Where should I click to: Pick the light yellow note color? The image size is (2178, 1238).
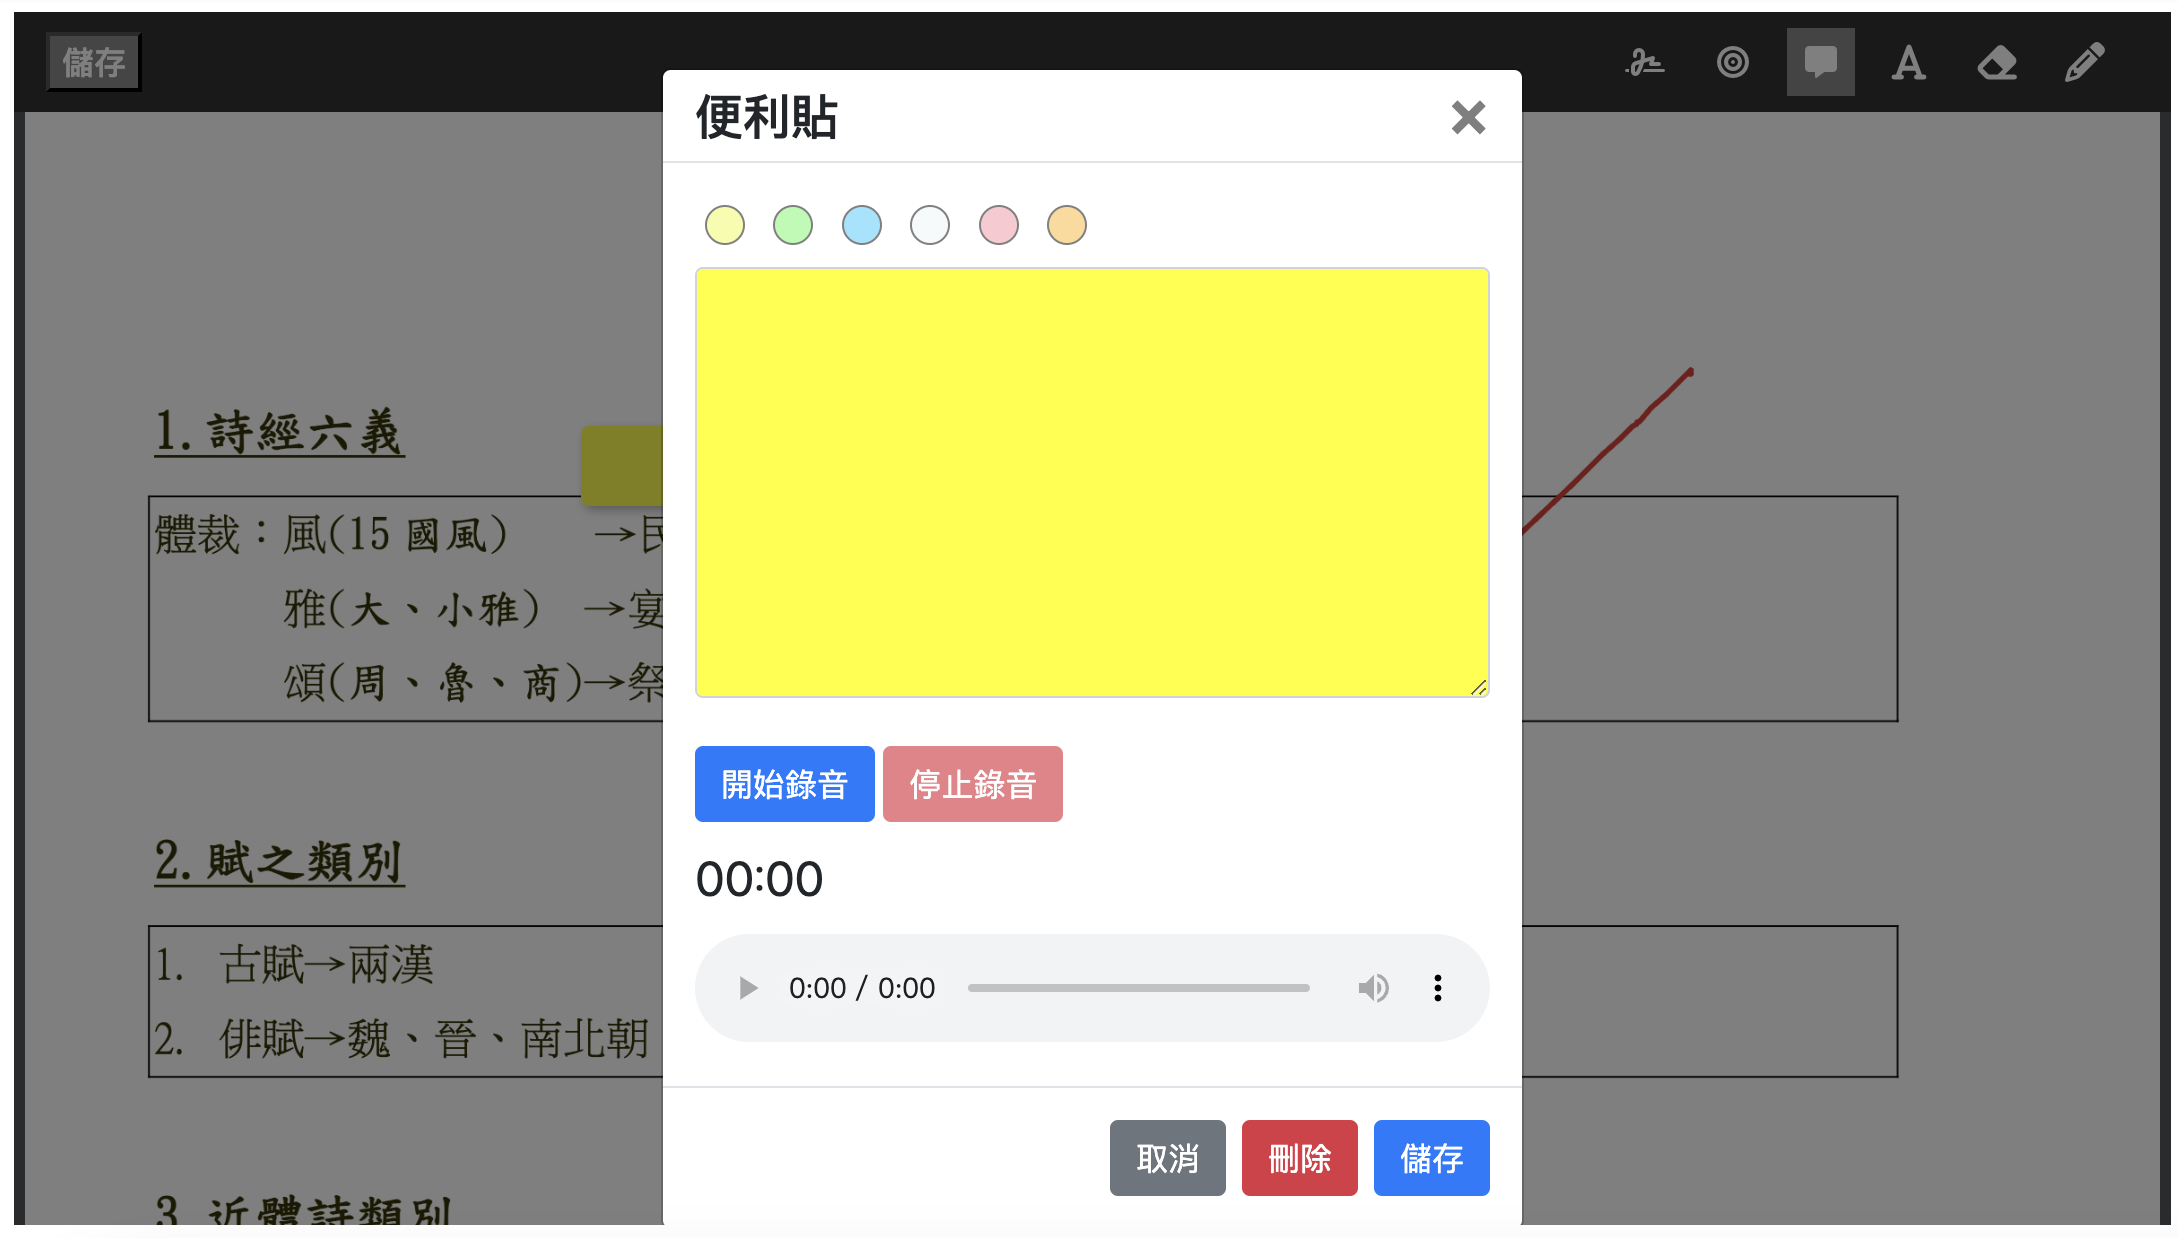point(725,225)
